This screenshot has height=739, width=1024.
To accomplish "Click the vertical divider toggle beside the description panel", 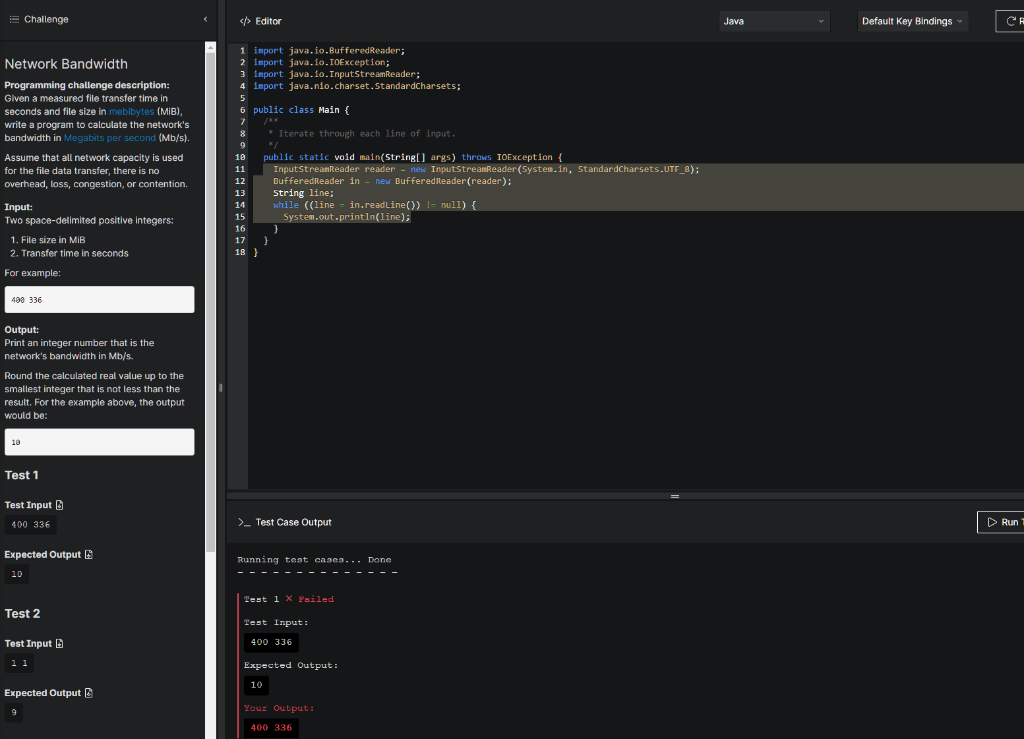I will coord(220,387).
